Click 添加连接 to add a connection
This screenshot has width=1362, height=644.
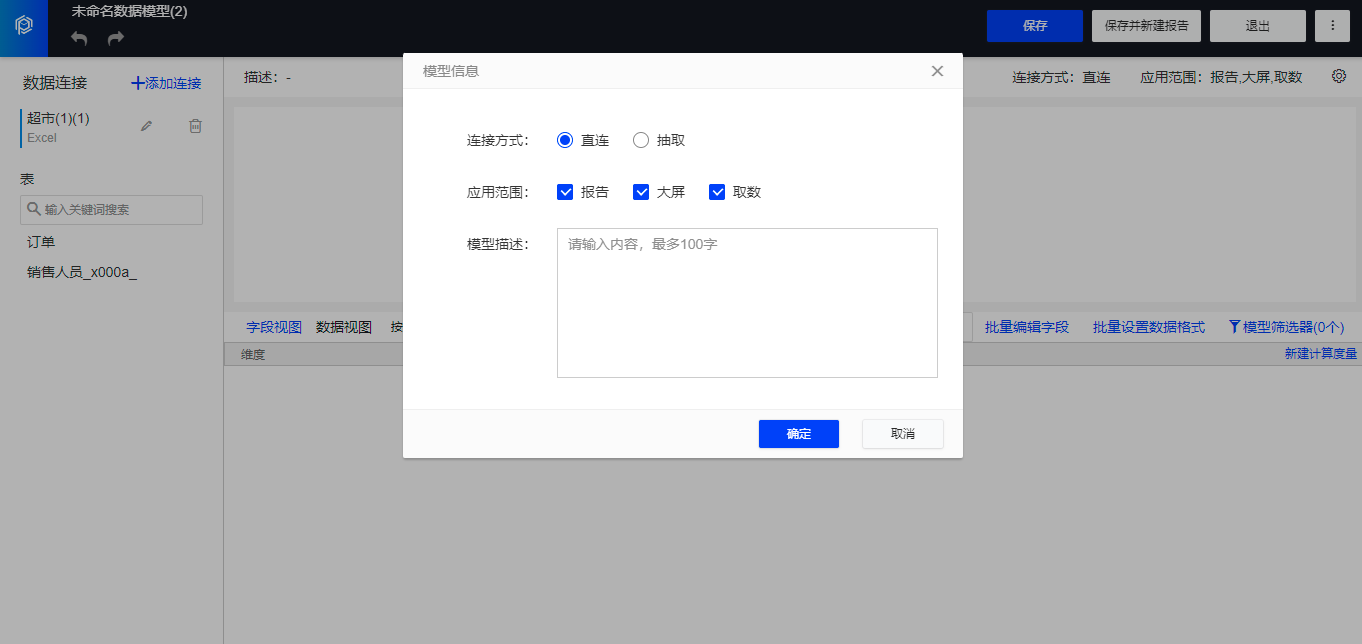tap(166, 83)
